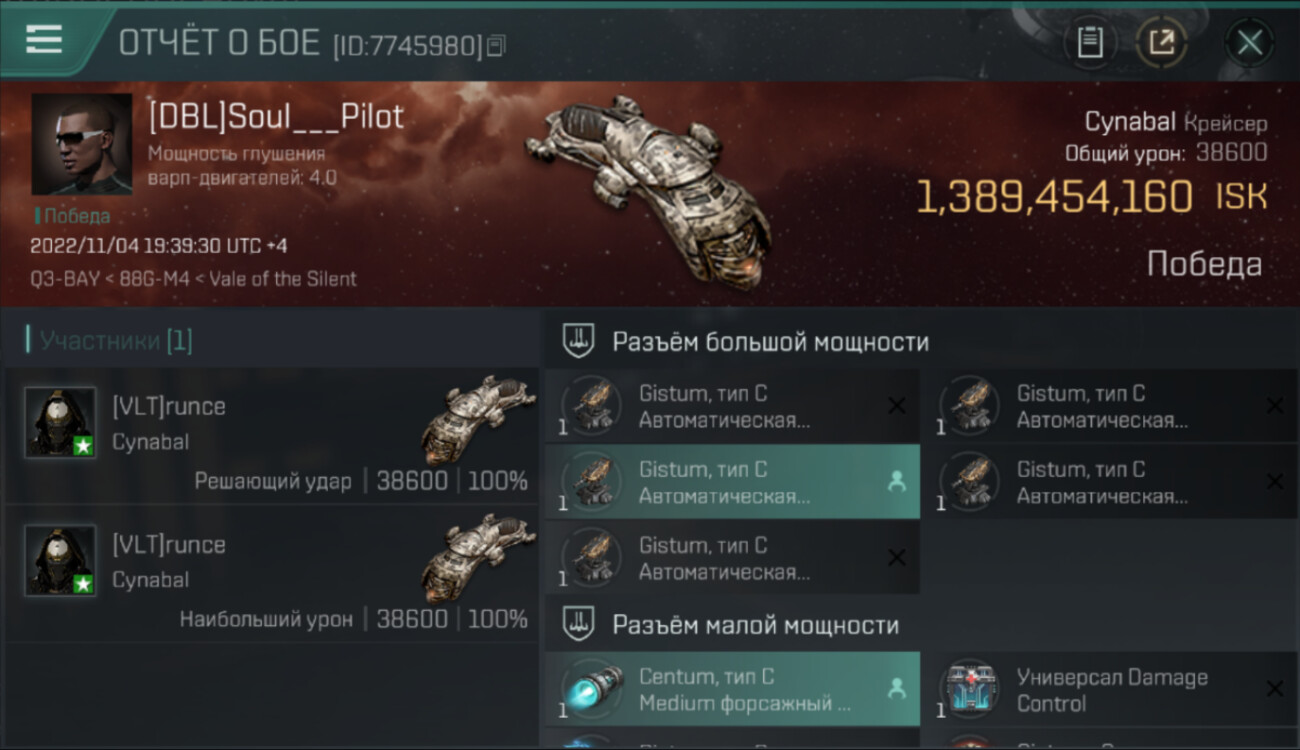Select the Centum Medium afterburner module
1300x750 pixels.
[x=733, y=689]
